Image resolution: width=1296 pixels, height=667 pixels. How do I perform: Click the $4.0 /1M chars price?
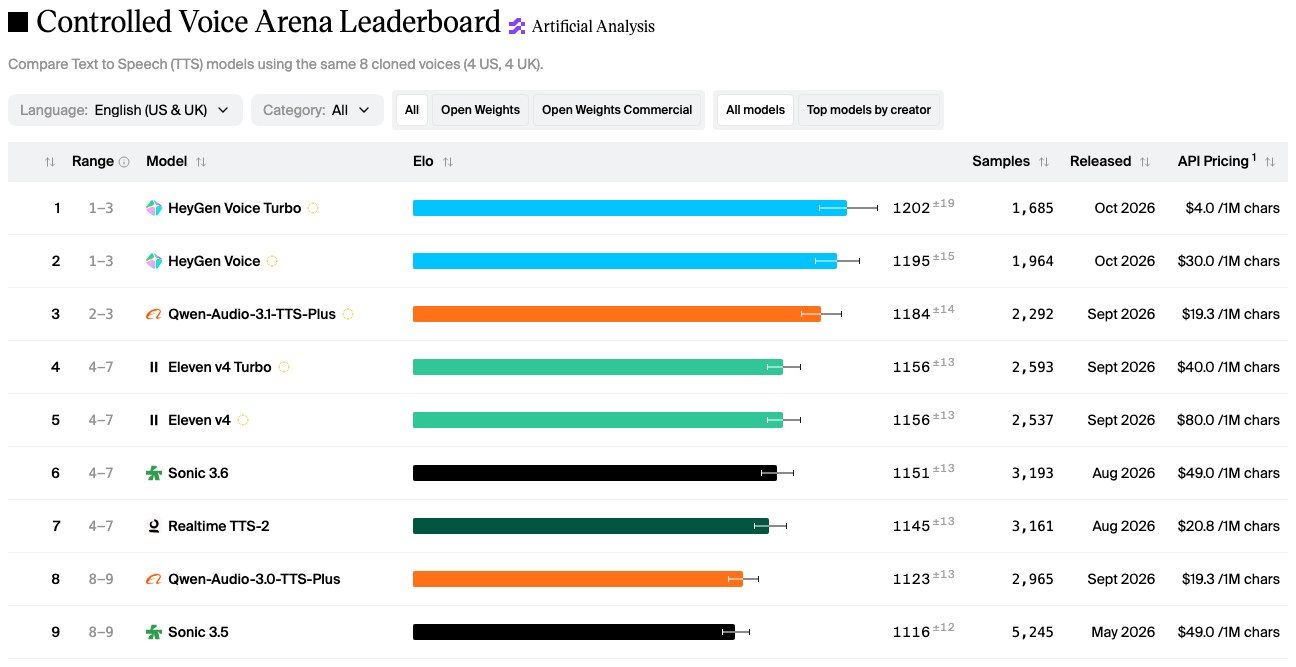pos(1232,208)
